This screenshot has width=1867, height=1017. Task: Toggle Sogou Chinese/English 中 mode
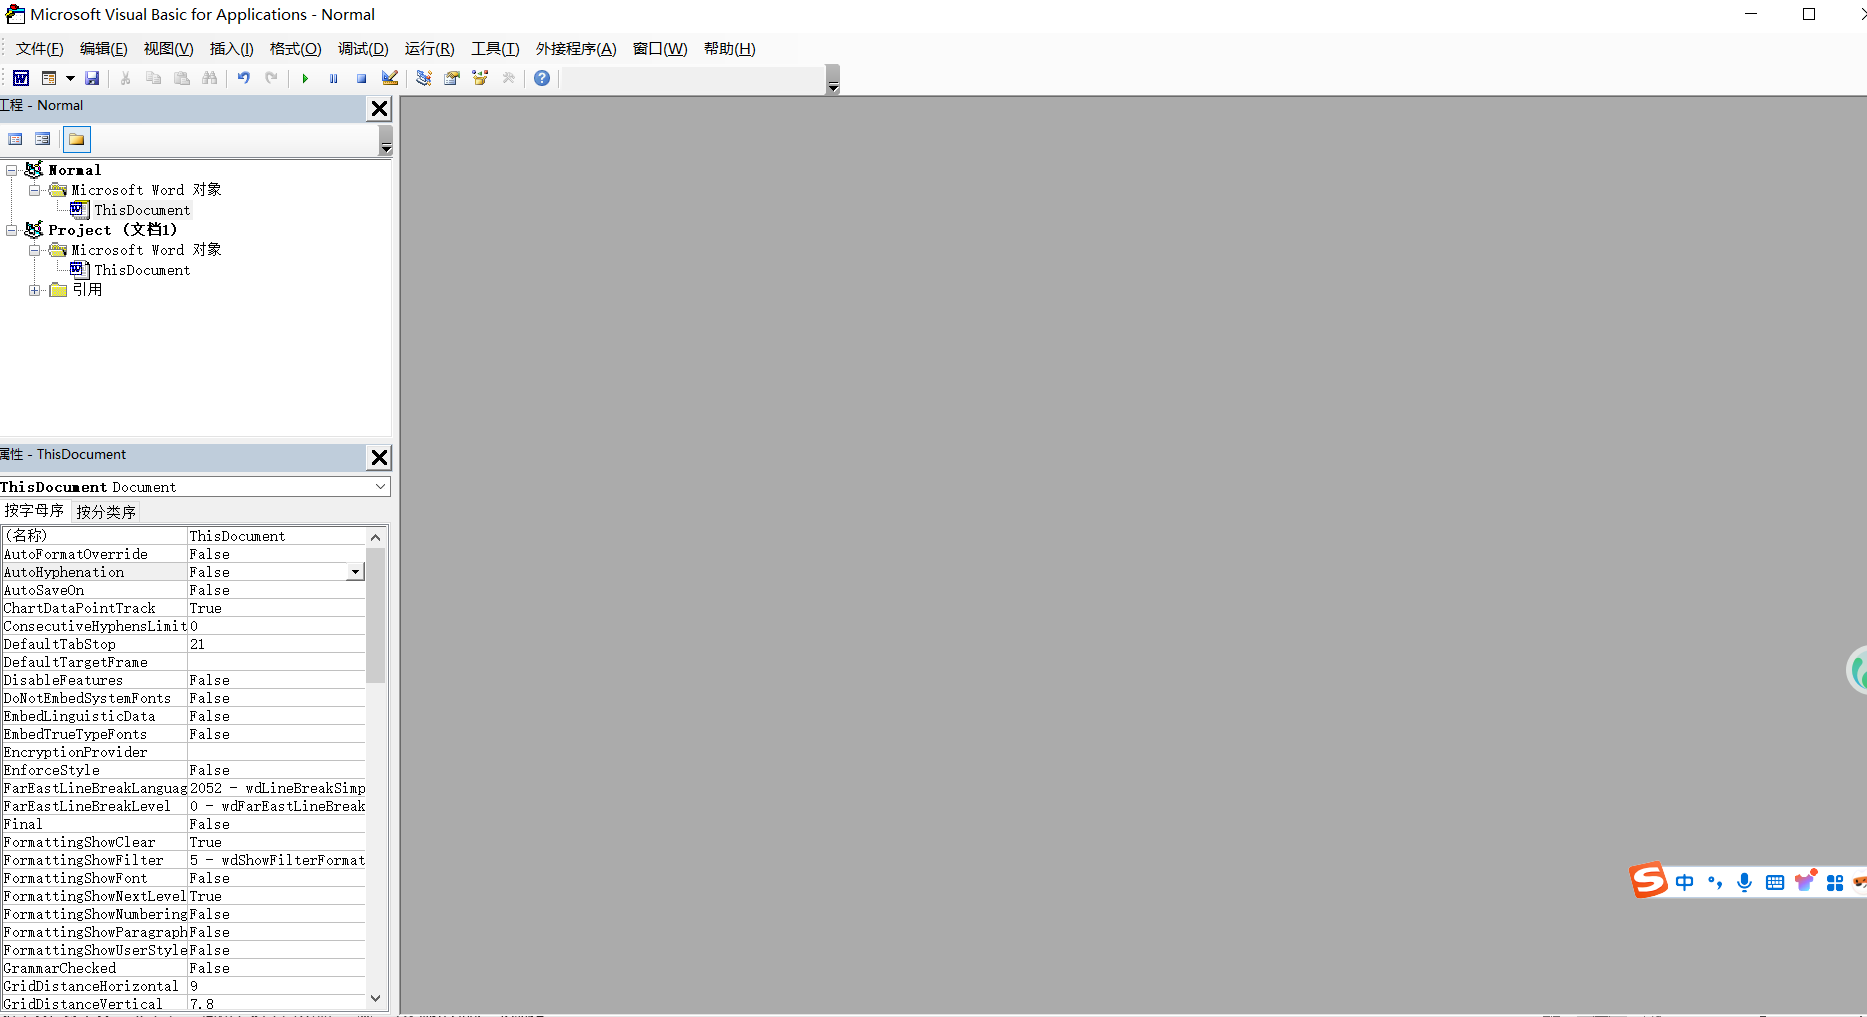click(1685, 882)
